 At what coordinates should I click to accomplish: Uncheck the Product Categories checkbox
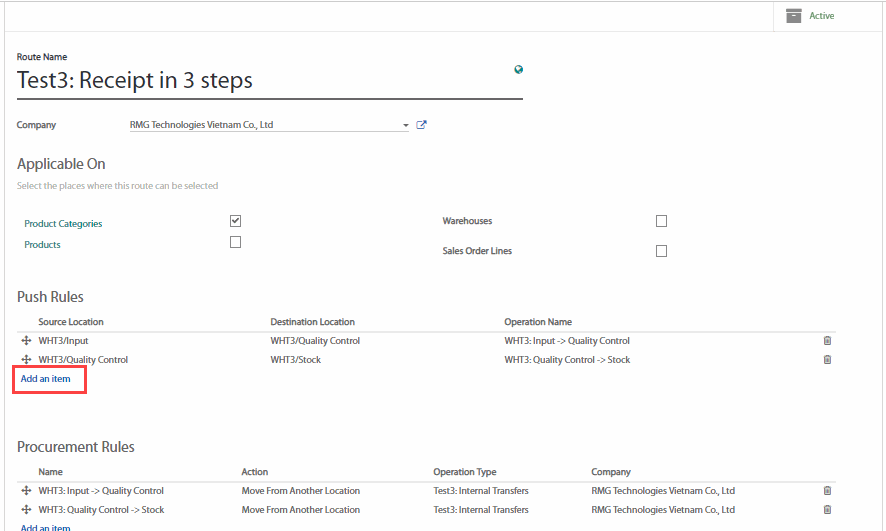coord(235,221)
